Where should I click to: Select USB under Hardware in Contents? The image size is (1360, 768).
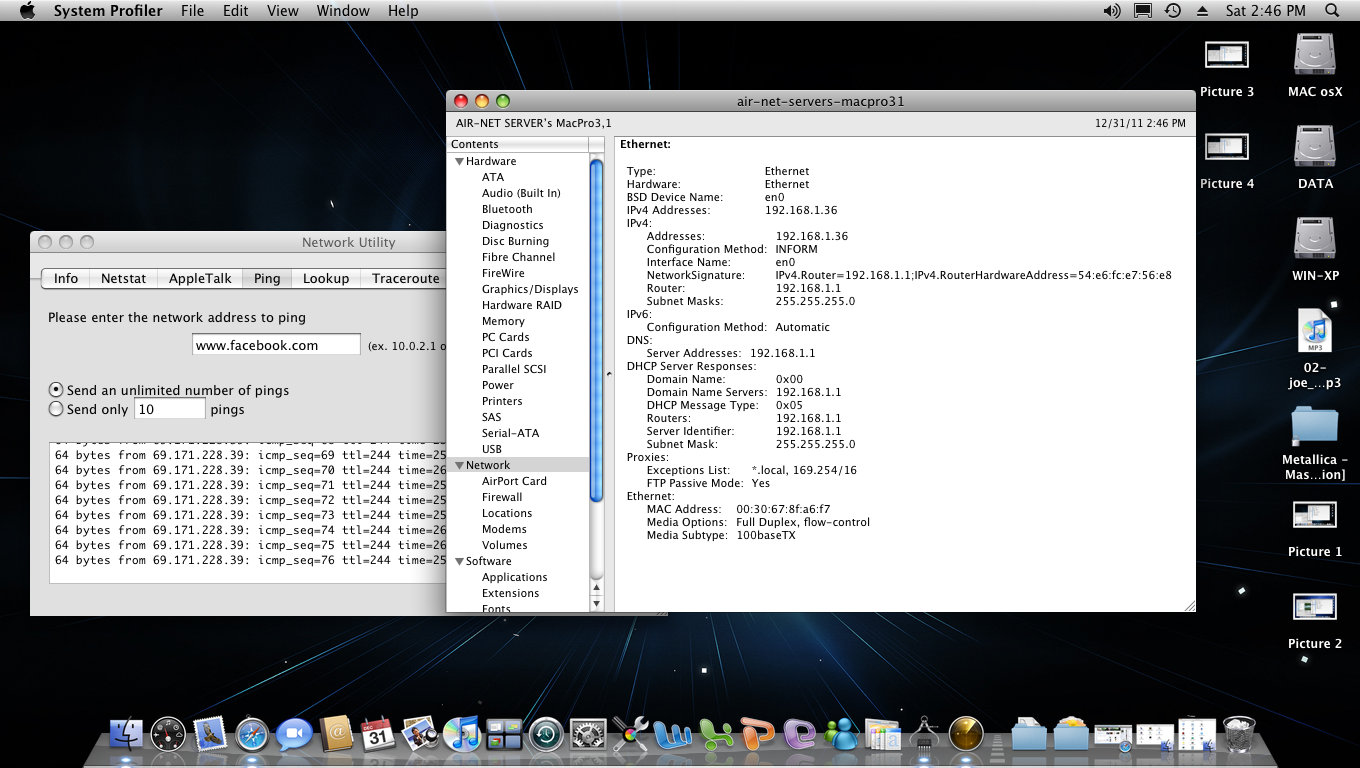[491, 448]
